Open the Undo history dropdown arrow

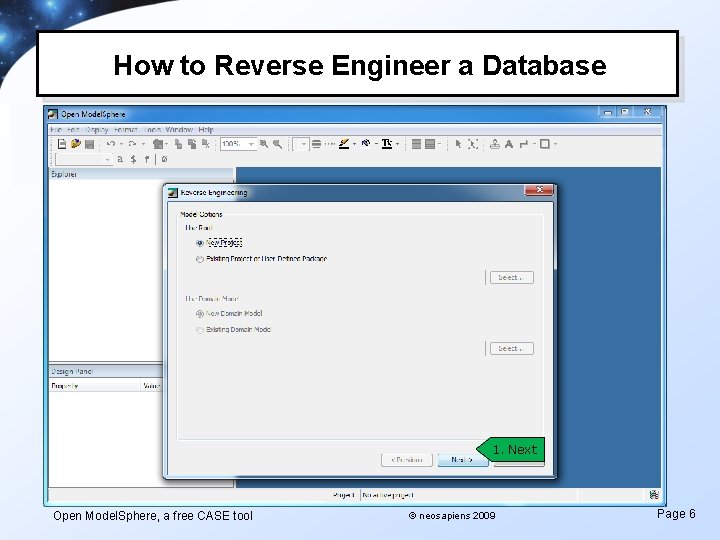click(x=121, y=144)
